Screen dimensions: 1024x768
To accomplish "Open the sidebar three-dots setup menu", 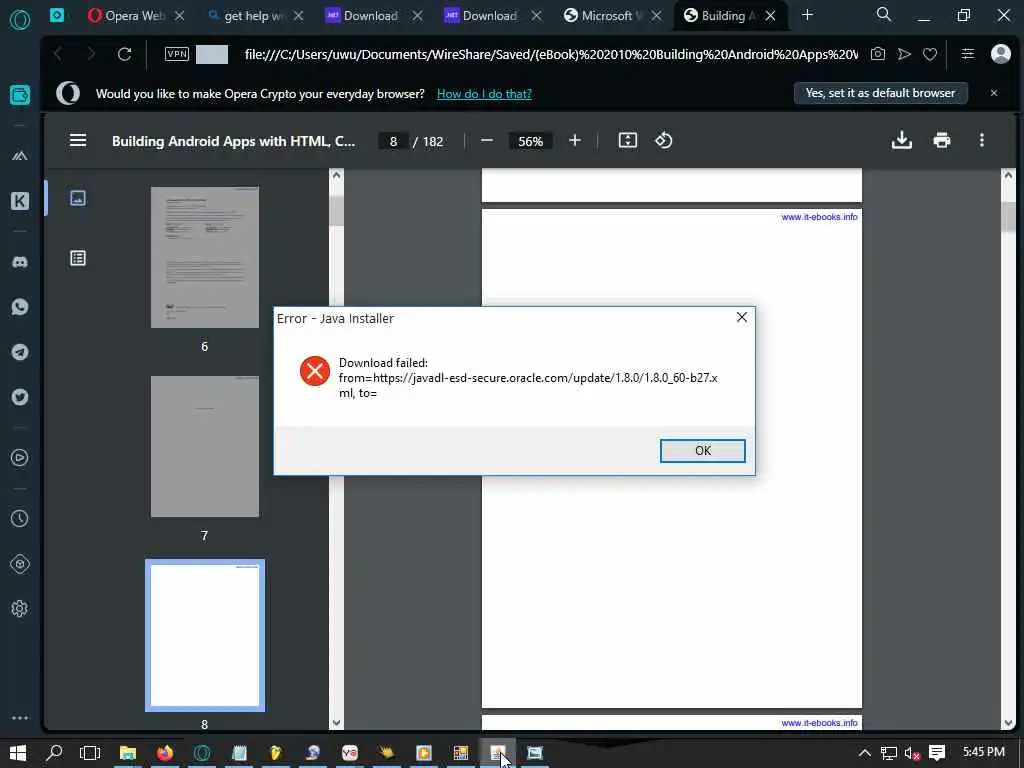I will tap(20, 718).
